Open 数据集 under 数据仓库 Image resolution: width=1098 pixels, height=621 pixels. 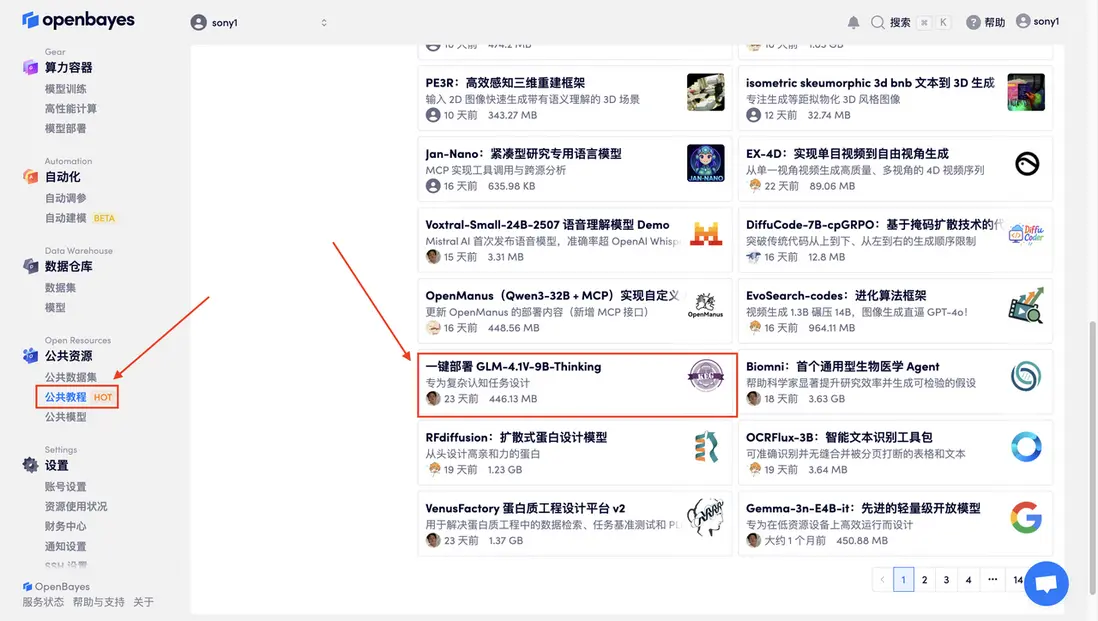pos(60,288)
